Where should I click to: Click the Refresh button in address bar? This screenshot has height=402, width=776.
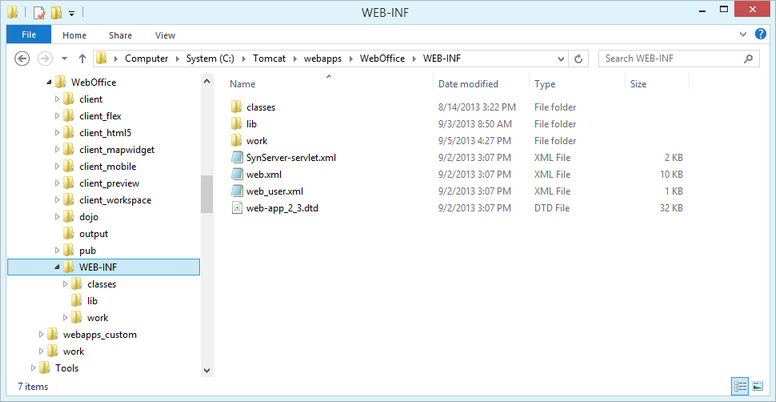578,58
